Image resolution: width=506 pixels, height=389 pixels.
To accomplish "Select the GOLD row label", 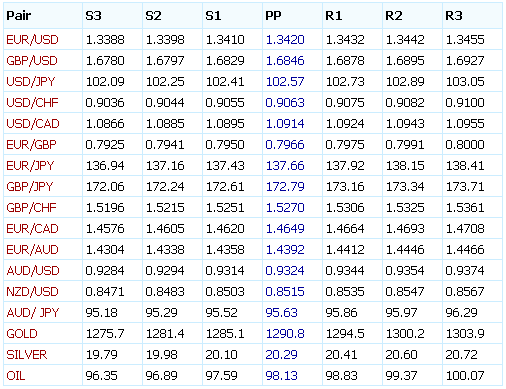I will pyautogui.click(x=22, y=334).
